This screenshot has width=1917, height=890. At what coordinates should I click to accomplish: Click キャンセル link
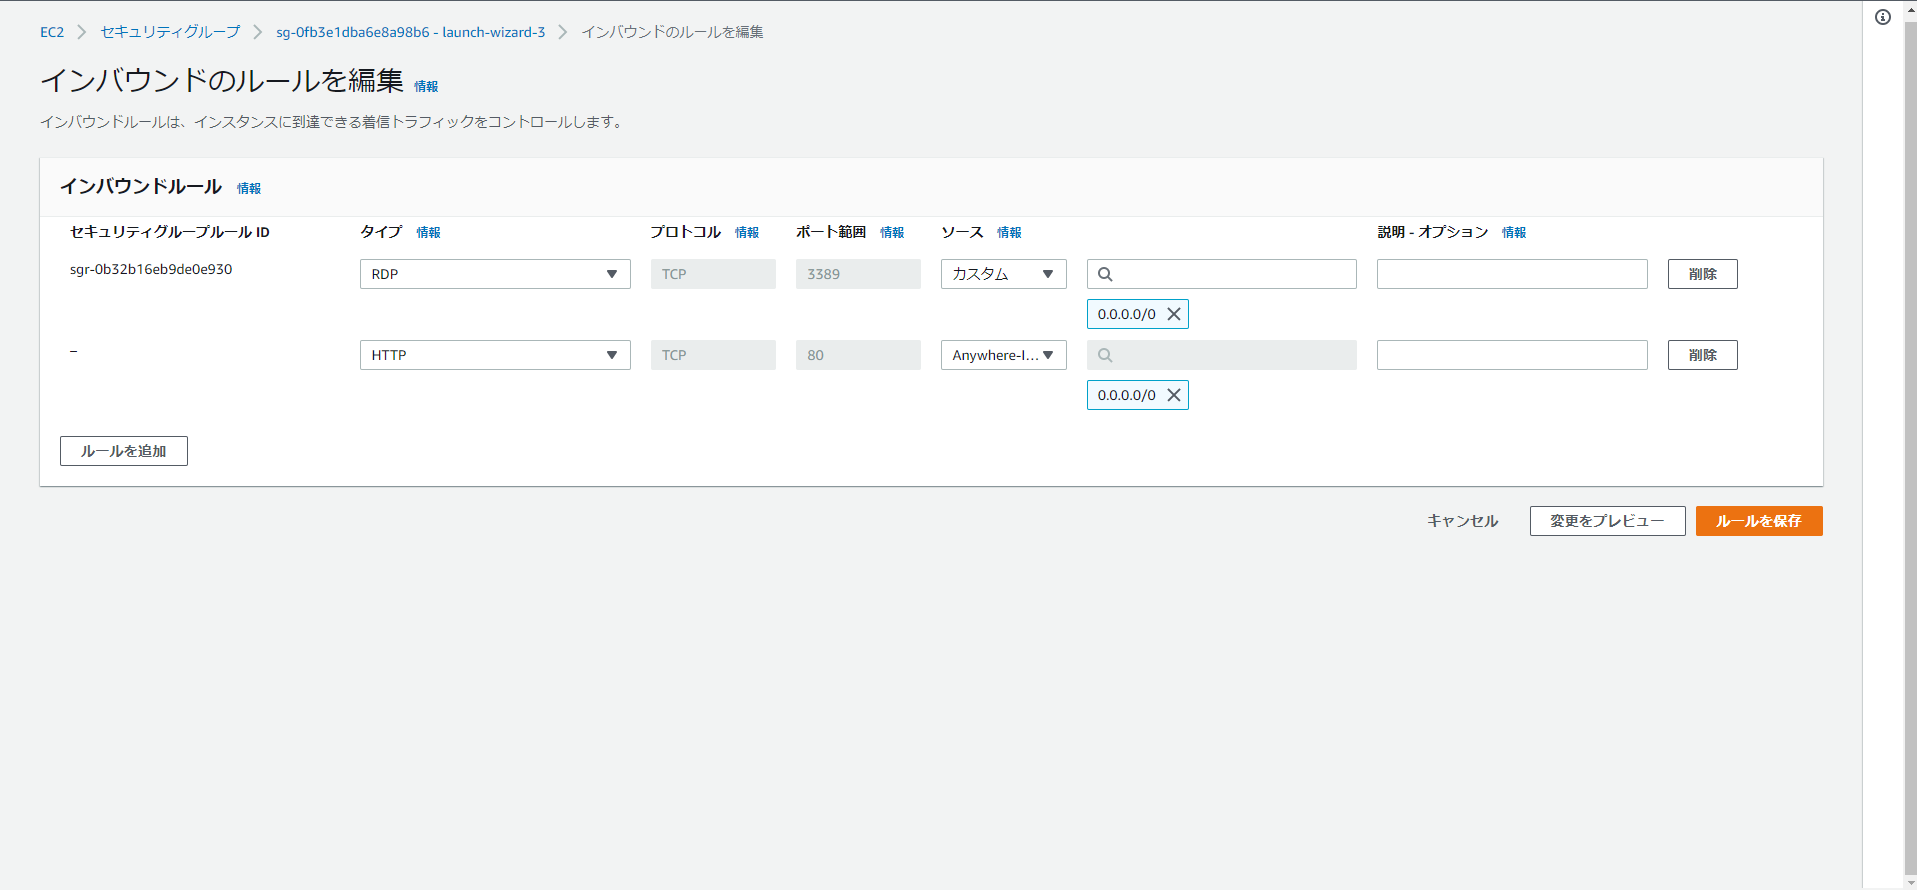(1462, 521)
